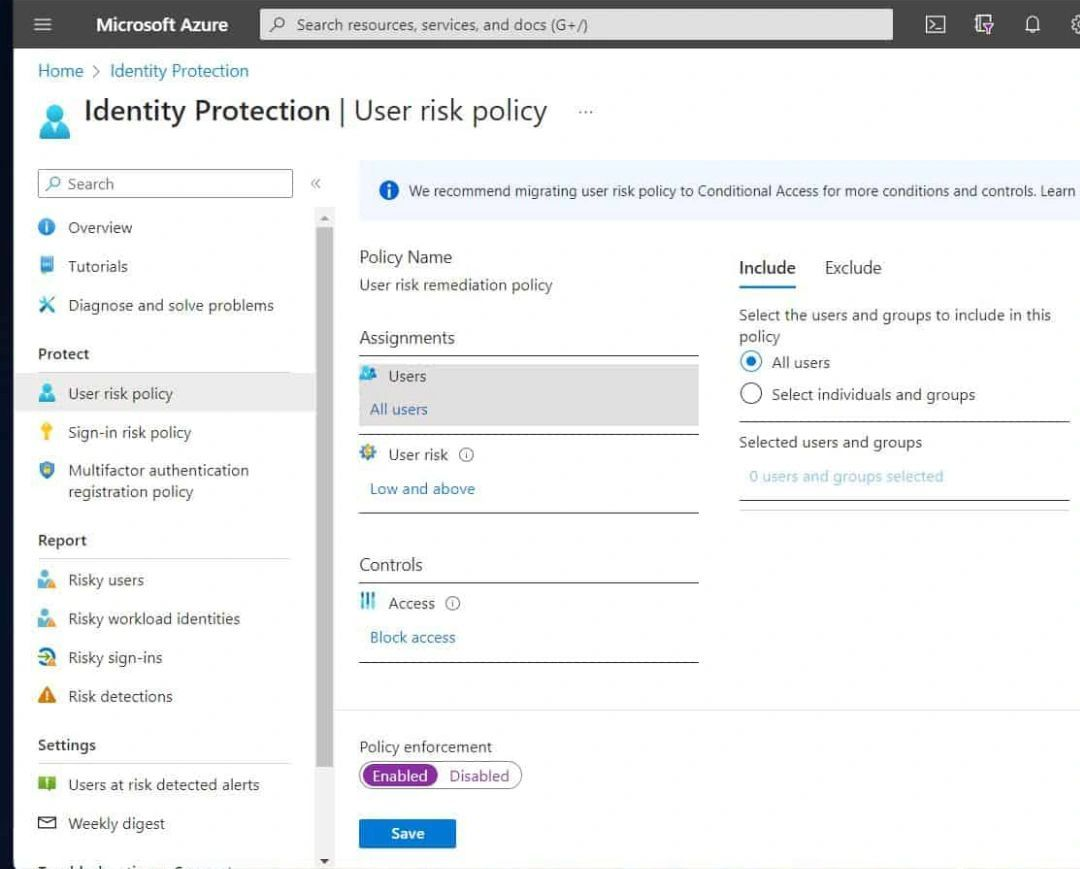Click the sidebar vertical scrollbar thumb
Screen dimensions: 1080x869
click(324, 496)
